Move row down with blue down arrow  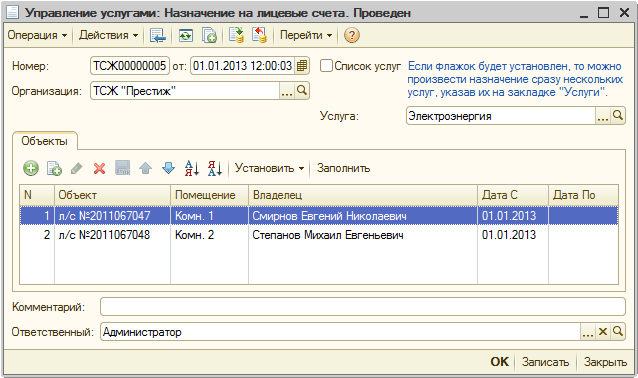[168, 168]
